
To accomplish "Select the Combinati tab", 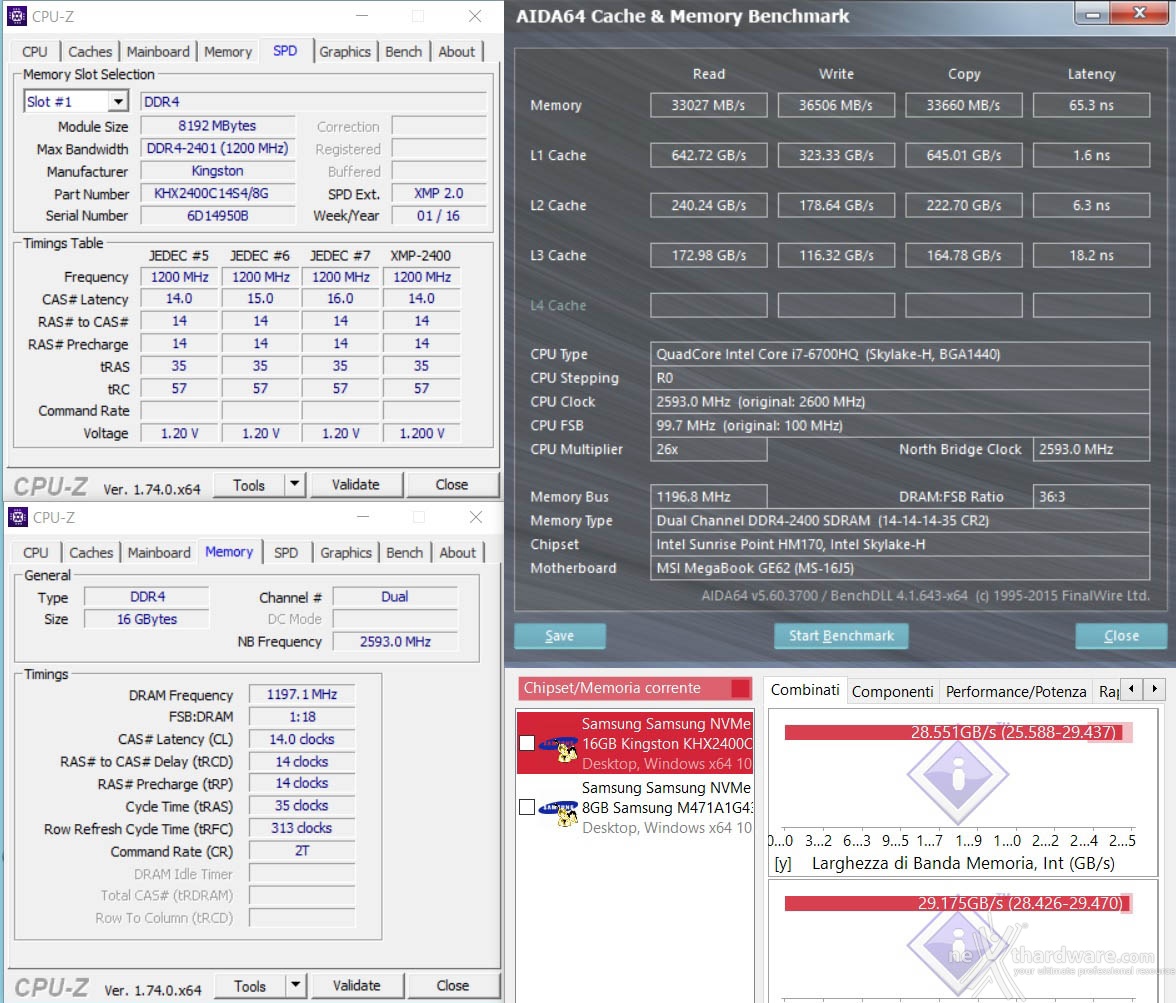I will tap(805, 689).
